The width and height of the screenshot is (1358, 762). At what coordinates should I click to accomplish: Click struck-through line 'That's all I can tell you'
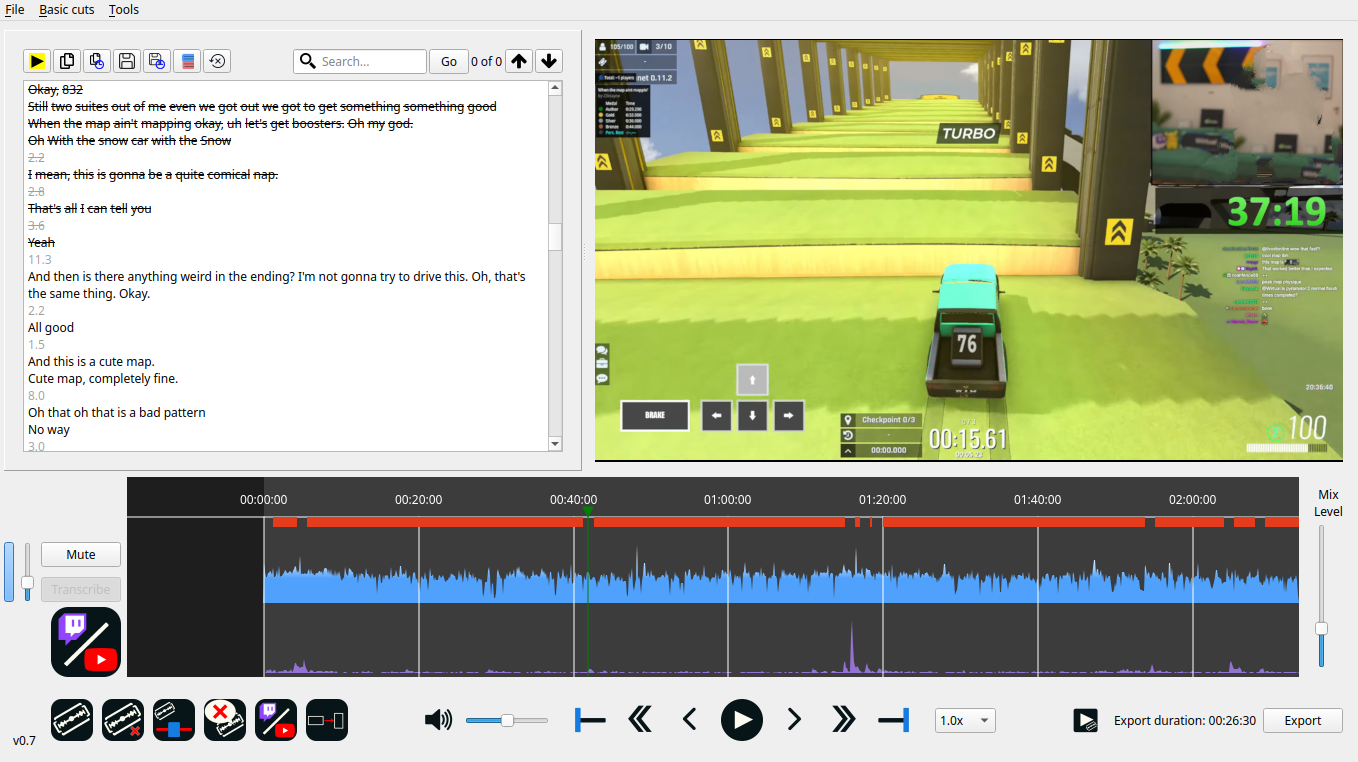tap(90, 208)
